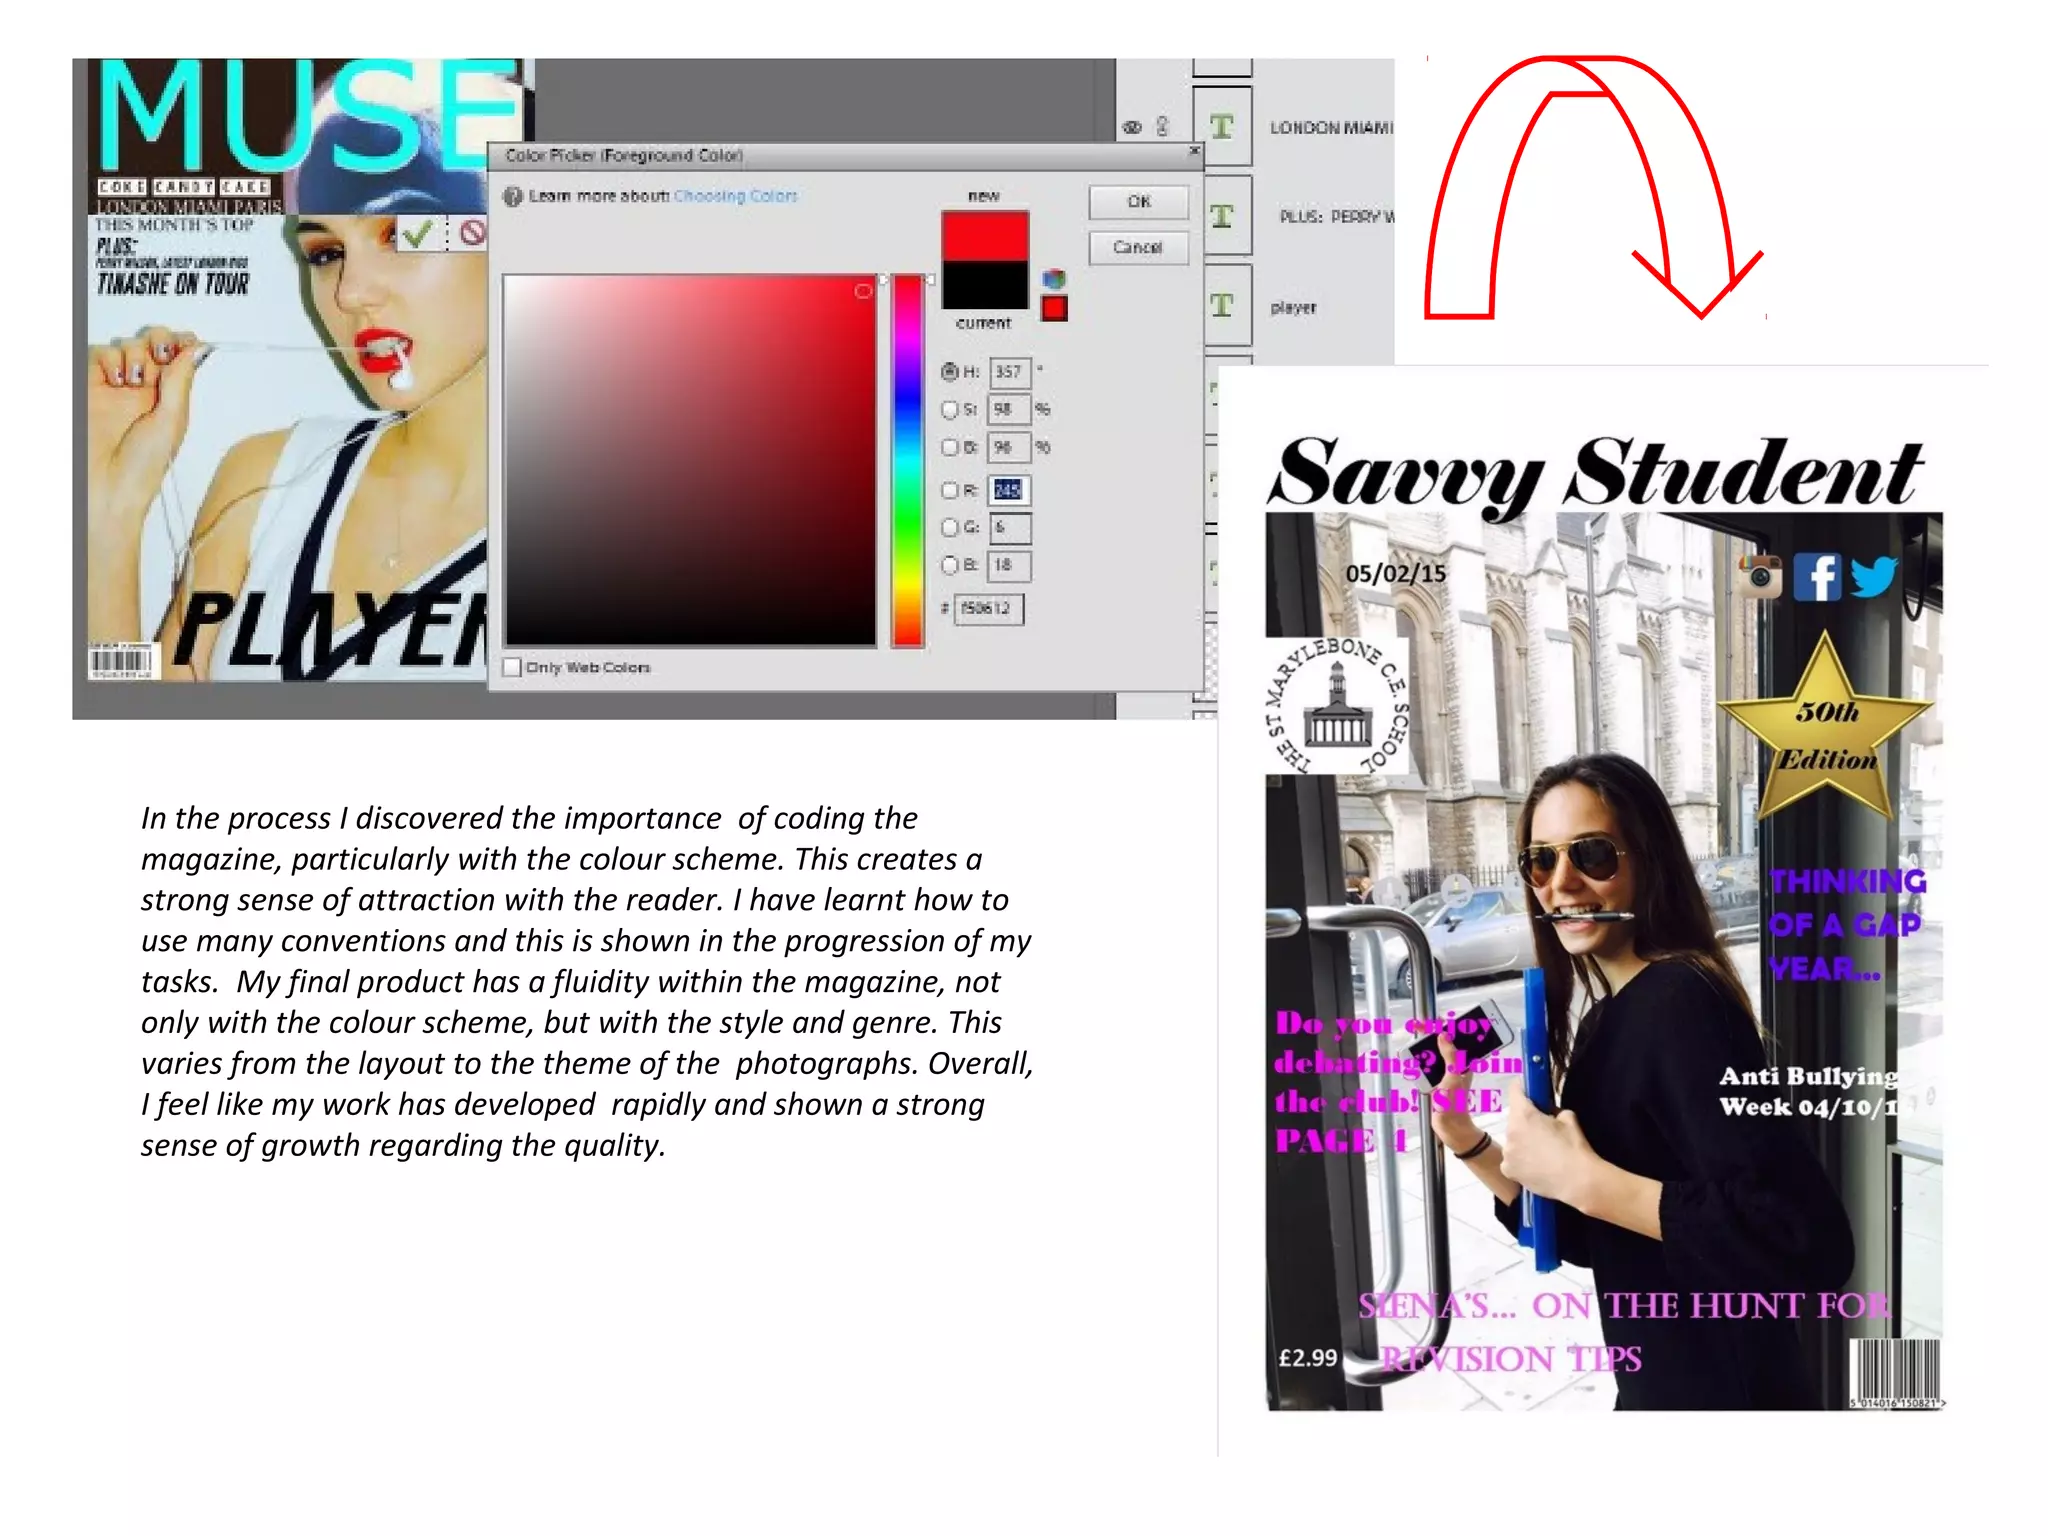
Task: Select the R red radio button
Action: [950, 490]
